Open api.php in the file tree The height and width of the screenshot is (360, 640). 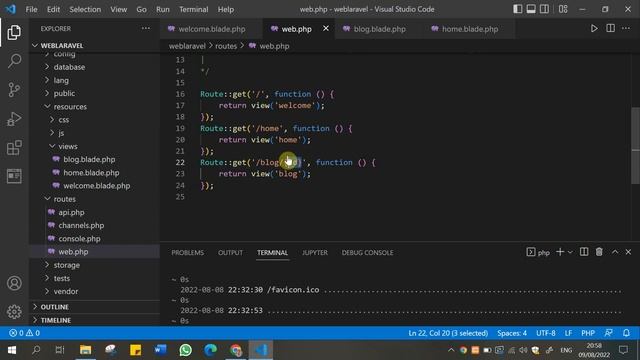tap(71, 212)
